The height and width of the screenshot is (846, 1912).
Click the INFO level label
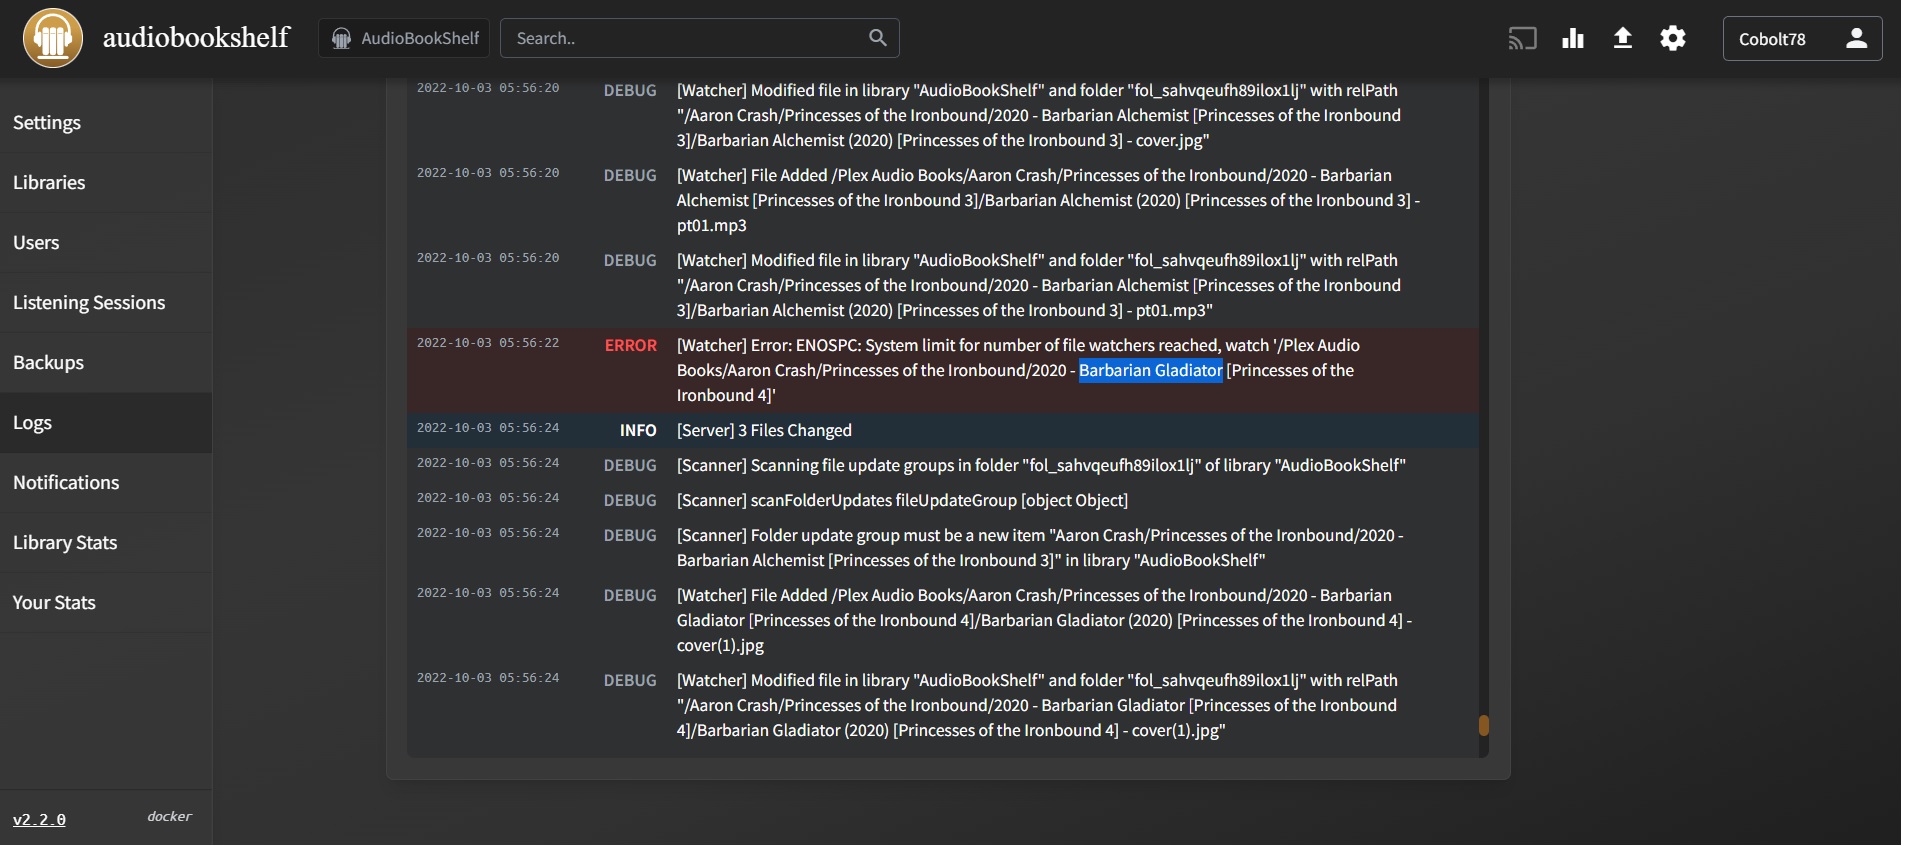click(638, 430)
